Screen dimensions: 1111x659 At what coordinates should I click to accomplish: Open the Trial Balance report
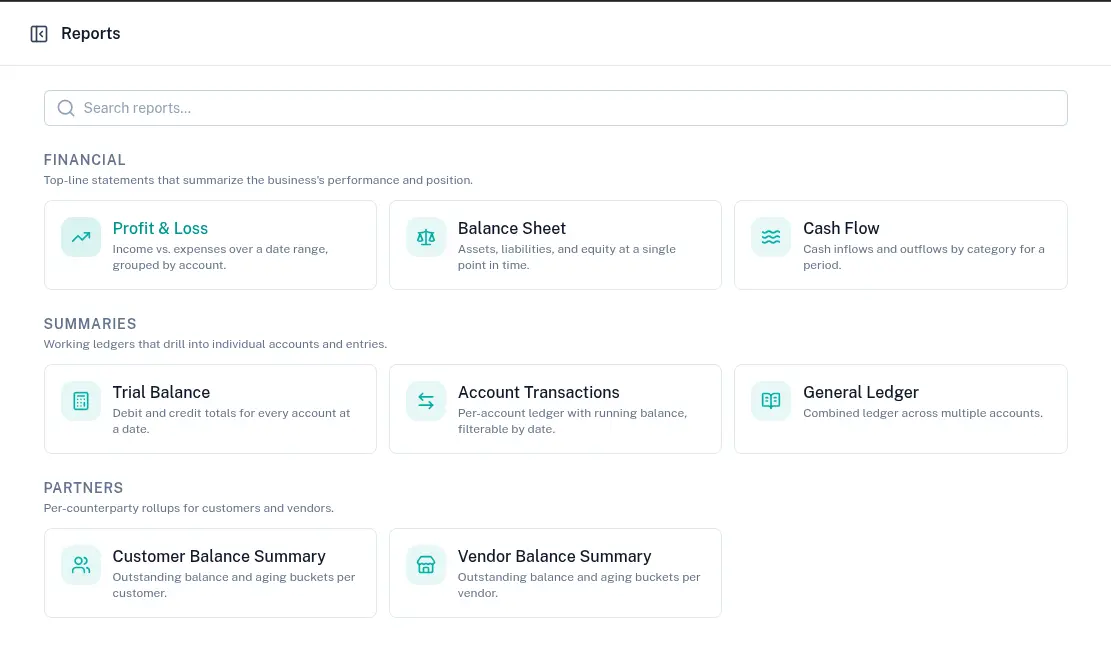(x=210, y=409)
